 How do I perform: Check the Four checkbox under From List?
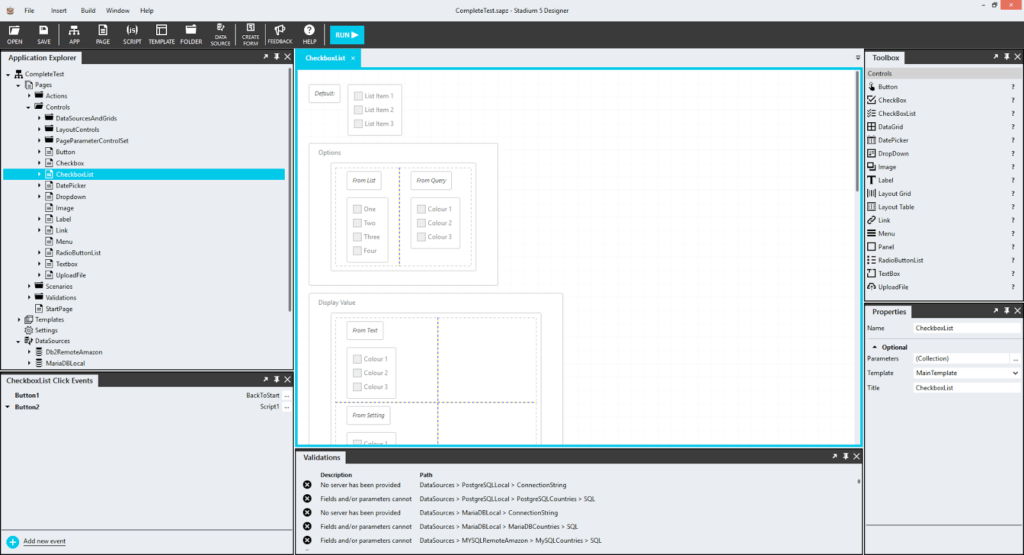pyautogui.click(x=357, y=251)
